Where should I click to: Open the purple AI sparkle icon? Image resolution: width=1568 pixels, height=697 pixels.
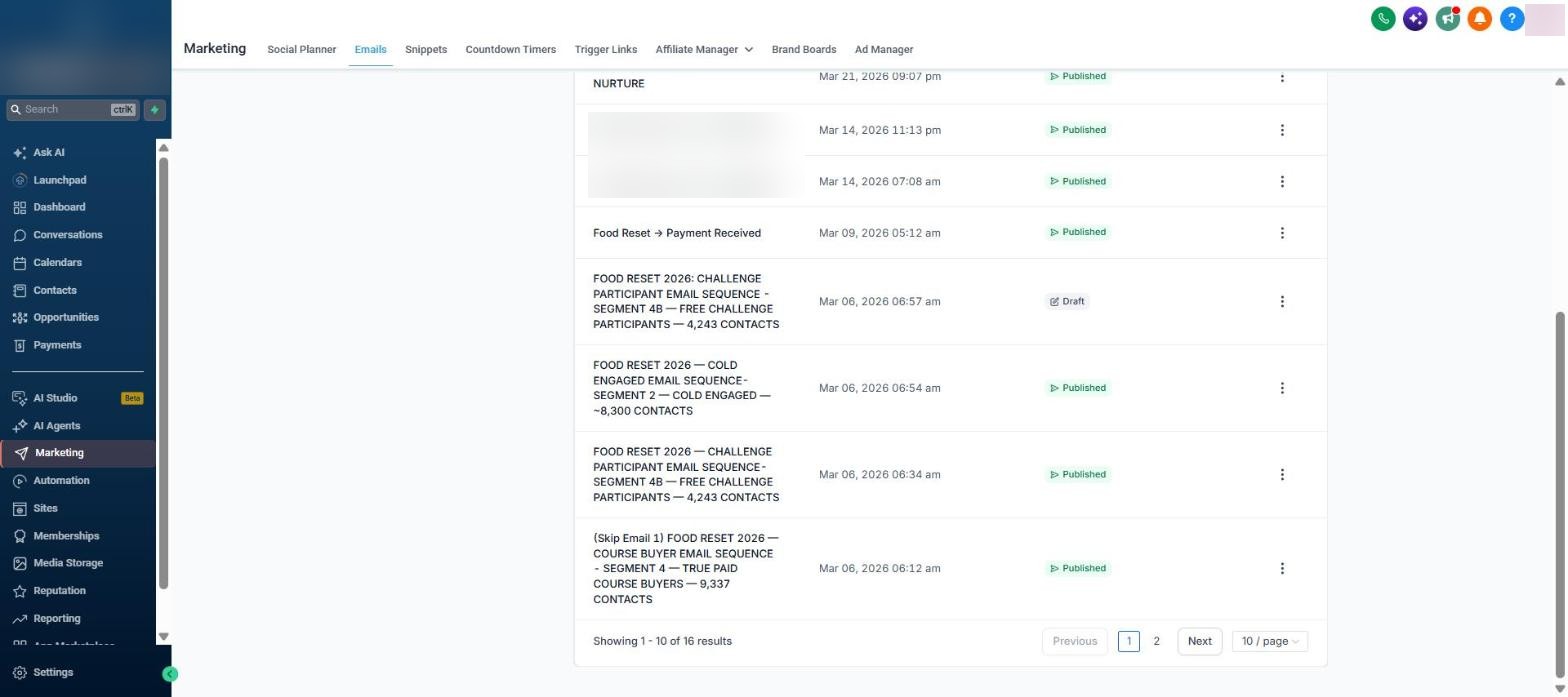[x=1415, y=18]
